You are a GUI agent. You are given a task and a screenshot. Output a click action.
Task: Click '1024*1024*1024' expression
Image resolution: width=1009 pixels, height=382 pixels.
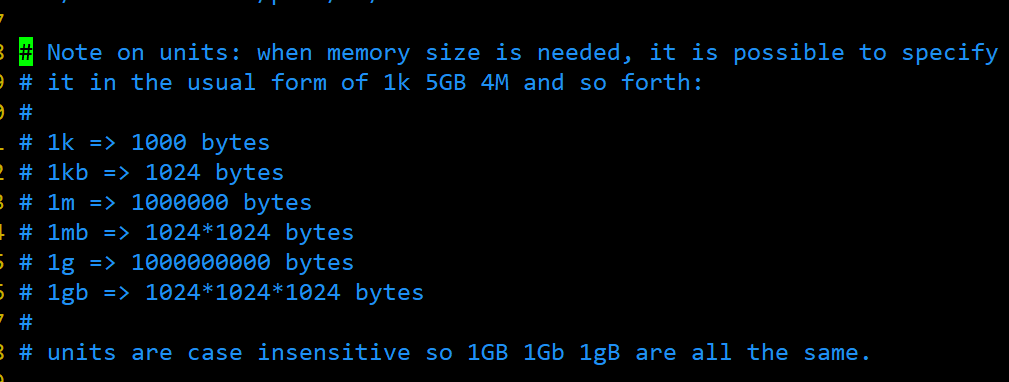243,293
